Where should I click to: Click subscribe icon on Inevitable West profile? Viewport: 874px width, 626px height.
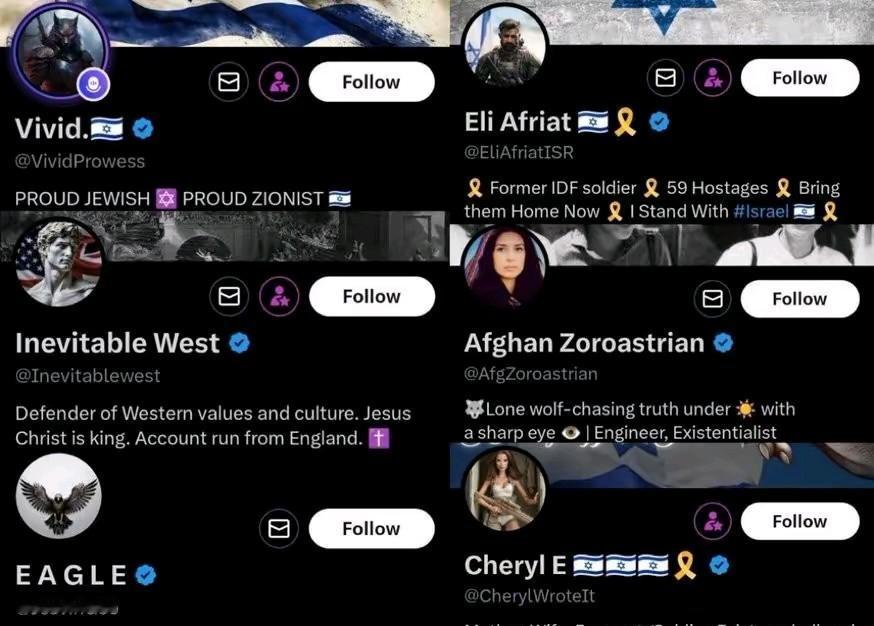click(279, 296)
